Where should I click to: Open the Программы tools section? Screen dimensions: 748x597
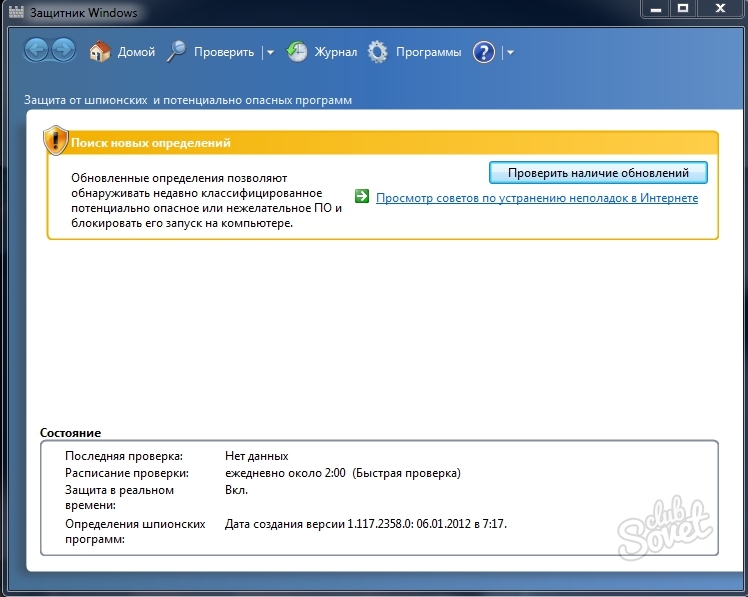[x=428, y=52]
